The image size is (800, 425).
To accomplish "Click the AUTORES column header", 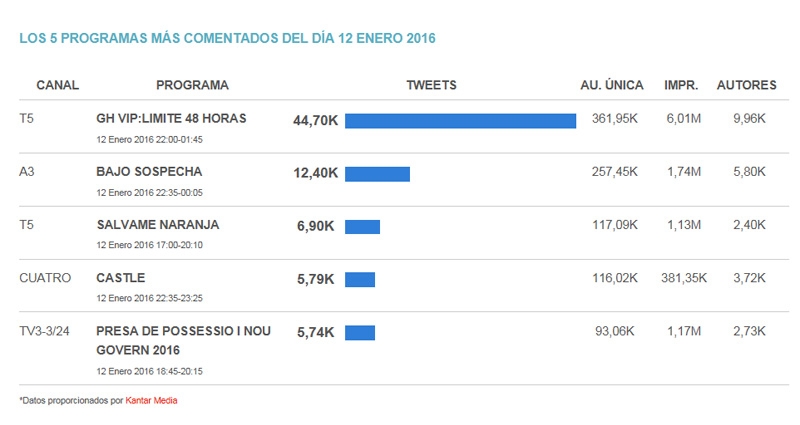I will point(746,86).
